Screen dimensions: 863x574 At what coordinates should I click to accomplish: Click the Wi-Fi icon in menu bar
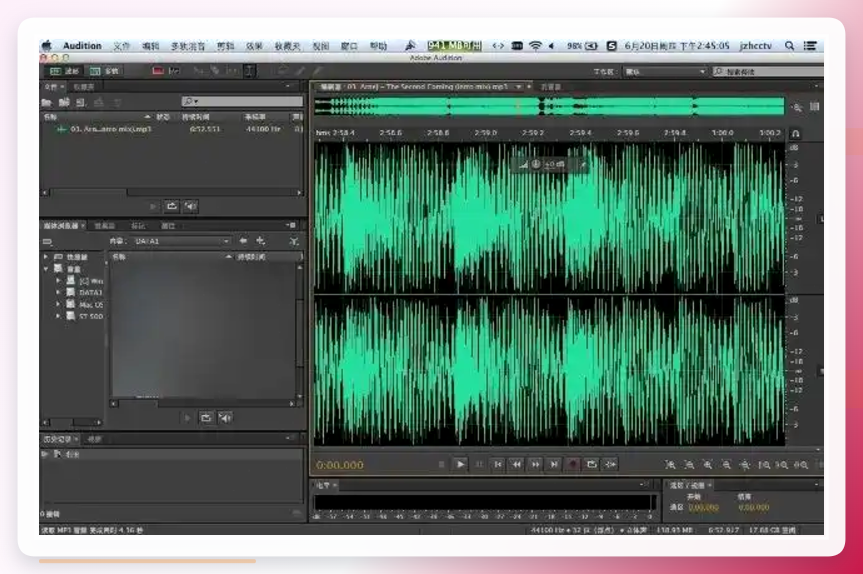pos(535,46)
